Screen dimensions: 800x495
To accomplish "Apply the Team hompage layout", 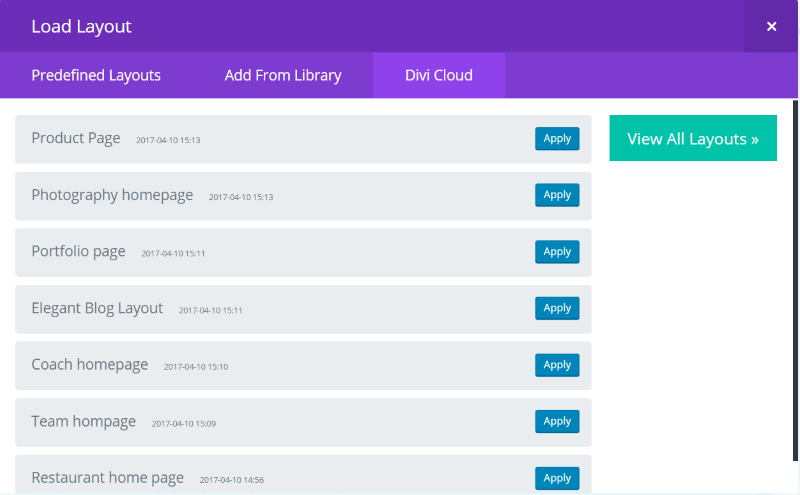I will tap(557, 421).
